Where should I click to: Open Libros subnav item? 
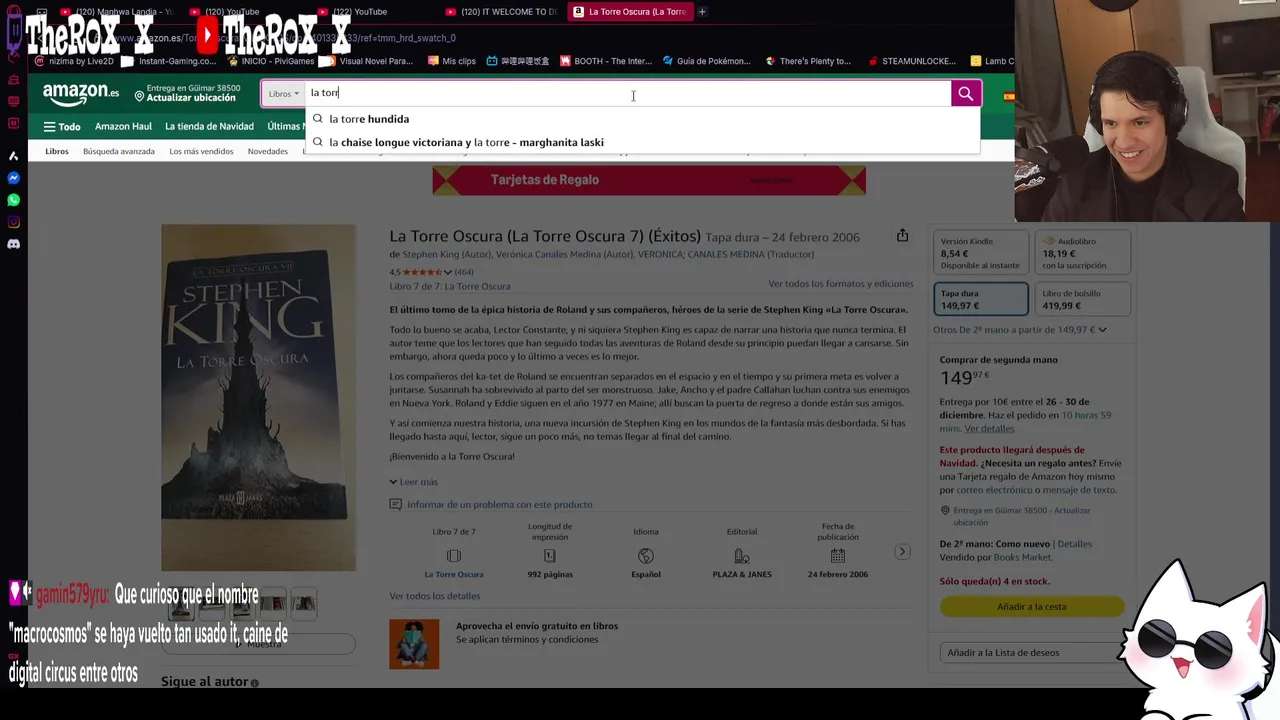pyautogui.click(x=57, y=151)
